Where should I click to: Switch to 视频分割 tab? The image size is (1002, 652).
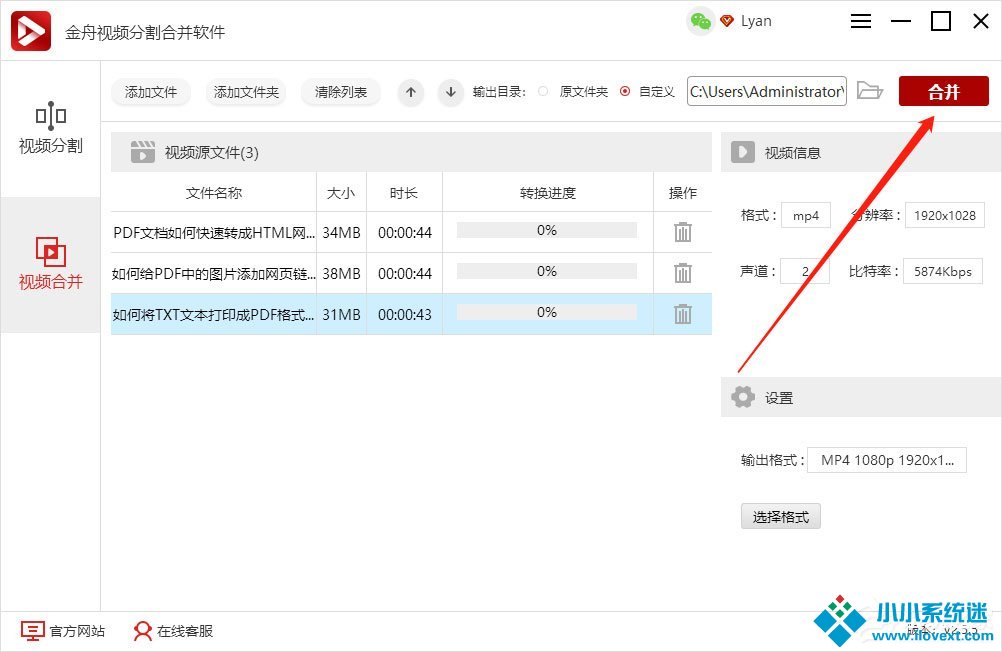[x=50, y=130]
